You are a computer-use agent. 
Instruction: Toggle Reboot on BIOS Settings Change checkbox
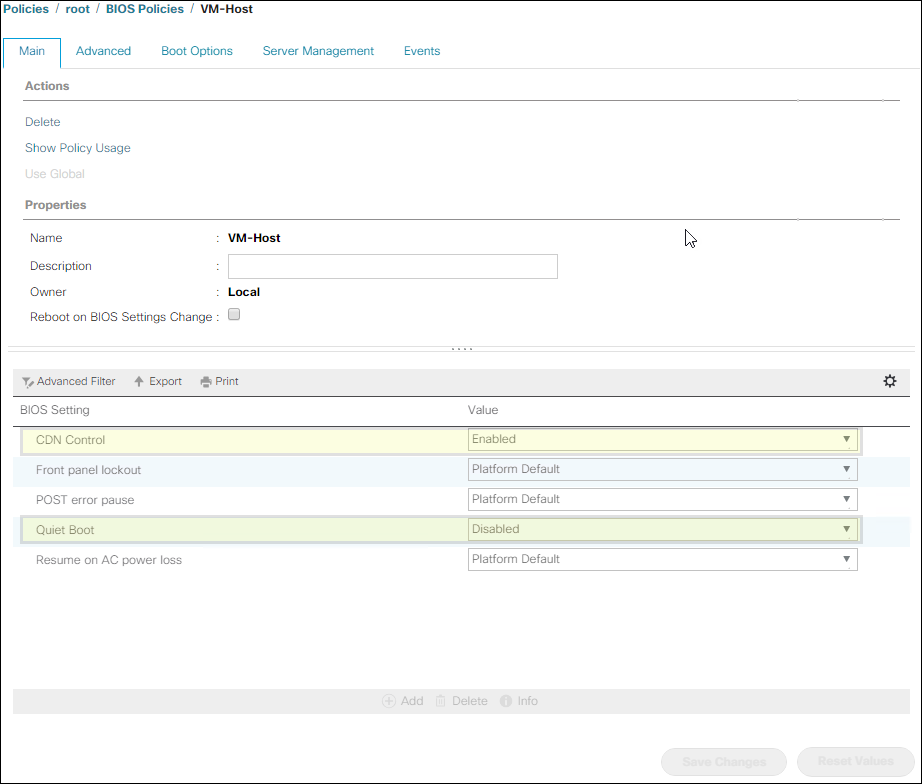coord(234,314)
